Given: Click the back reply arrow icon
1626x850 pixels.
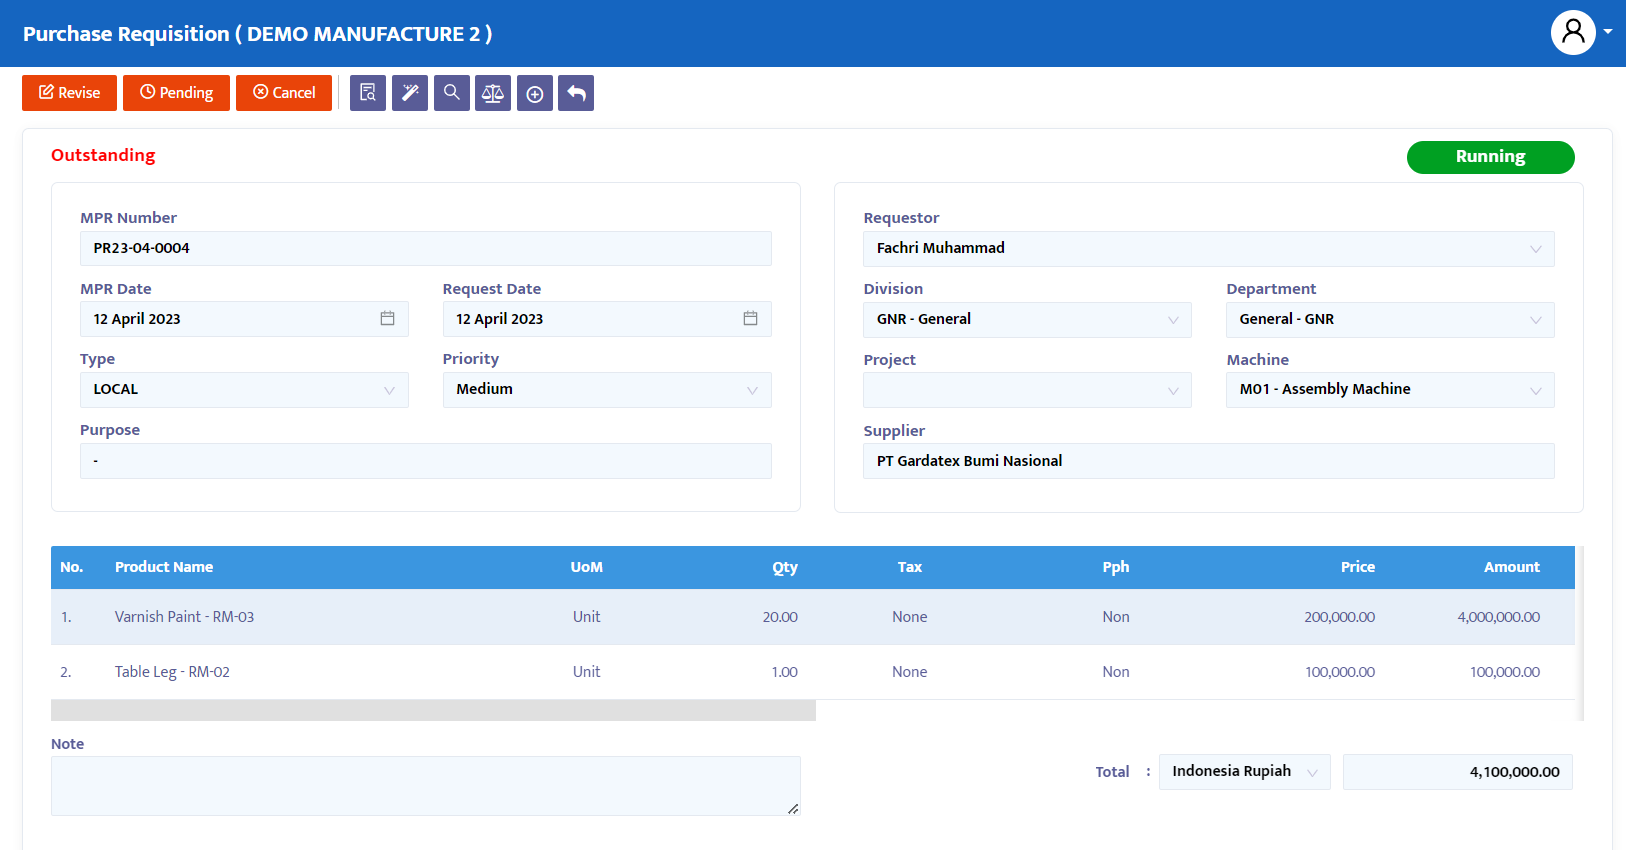Looking at the screenshot, I should pos(576,93).
